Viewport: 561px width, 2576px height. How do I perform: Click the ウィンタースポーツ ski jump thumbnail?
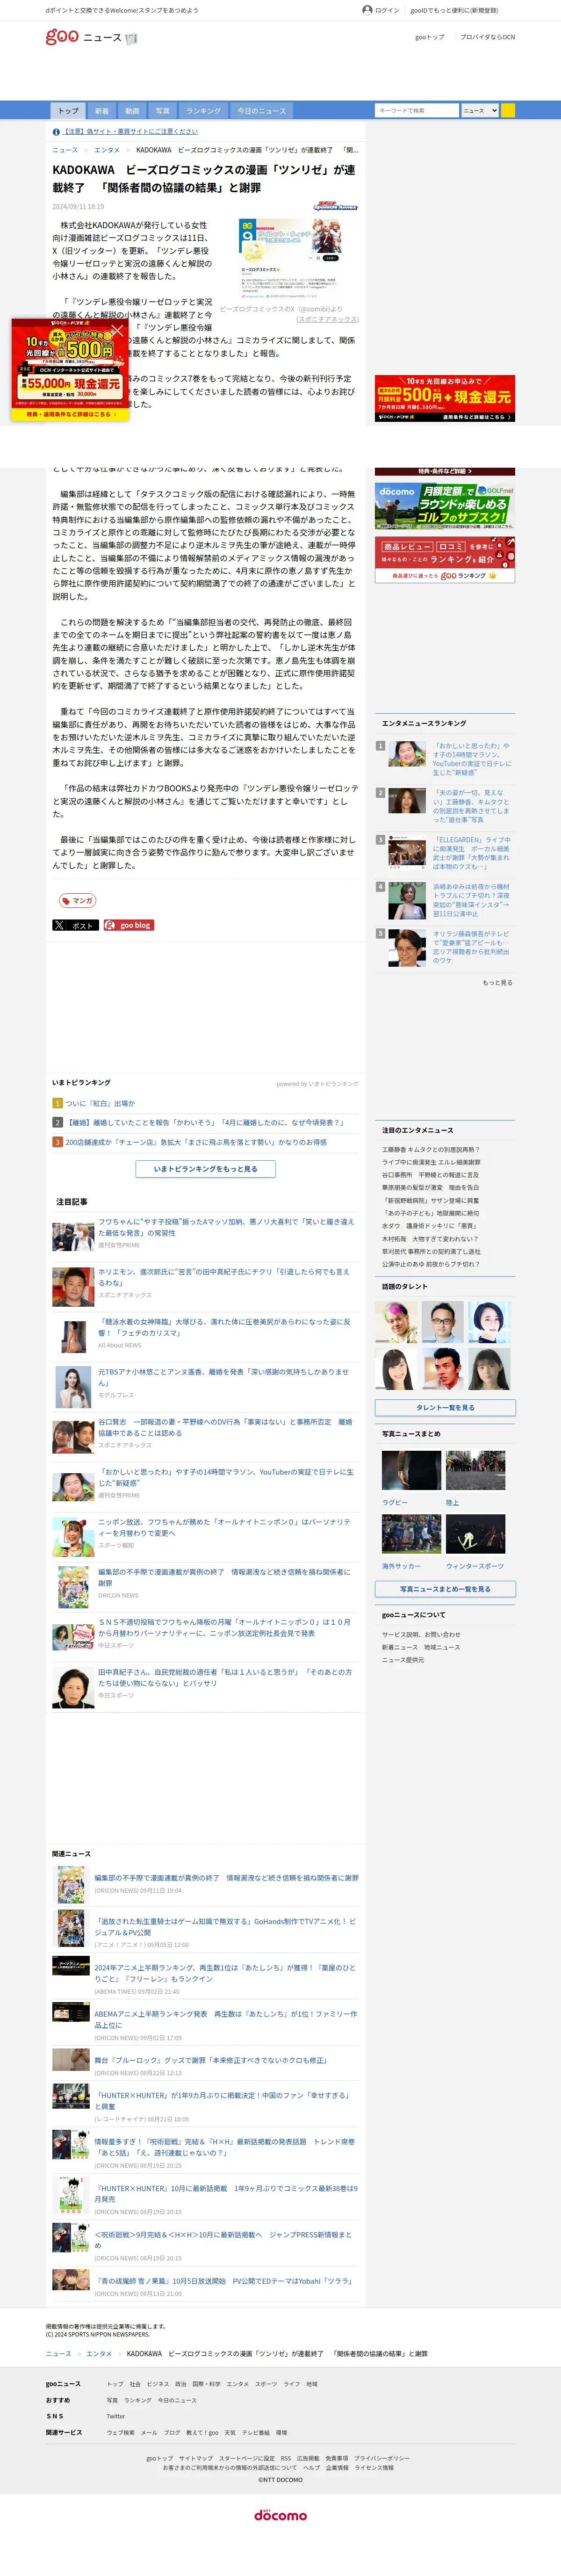click(475, 1534)
